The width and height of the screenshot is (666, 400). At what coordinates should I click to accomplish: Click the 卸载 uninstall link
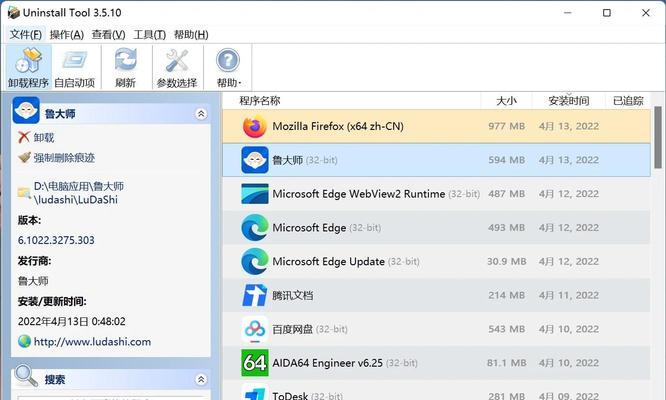pyautogui.click(x=44, y=138)
